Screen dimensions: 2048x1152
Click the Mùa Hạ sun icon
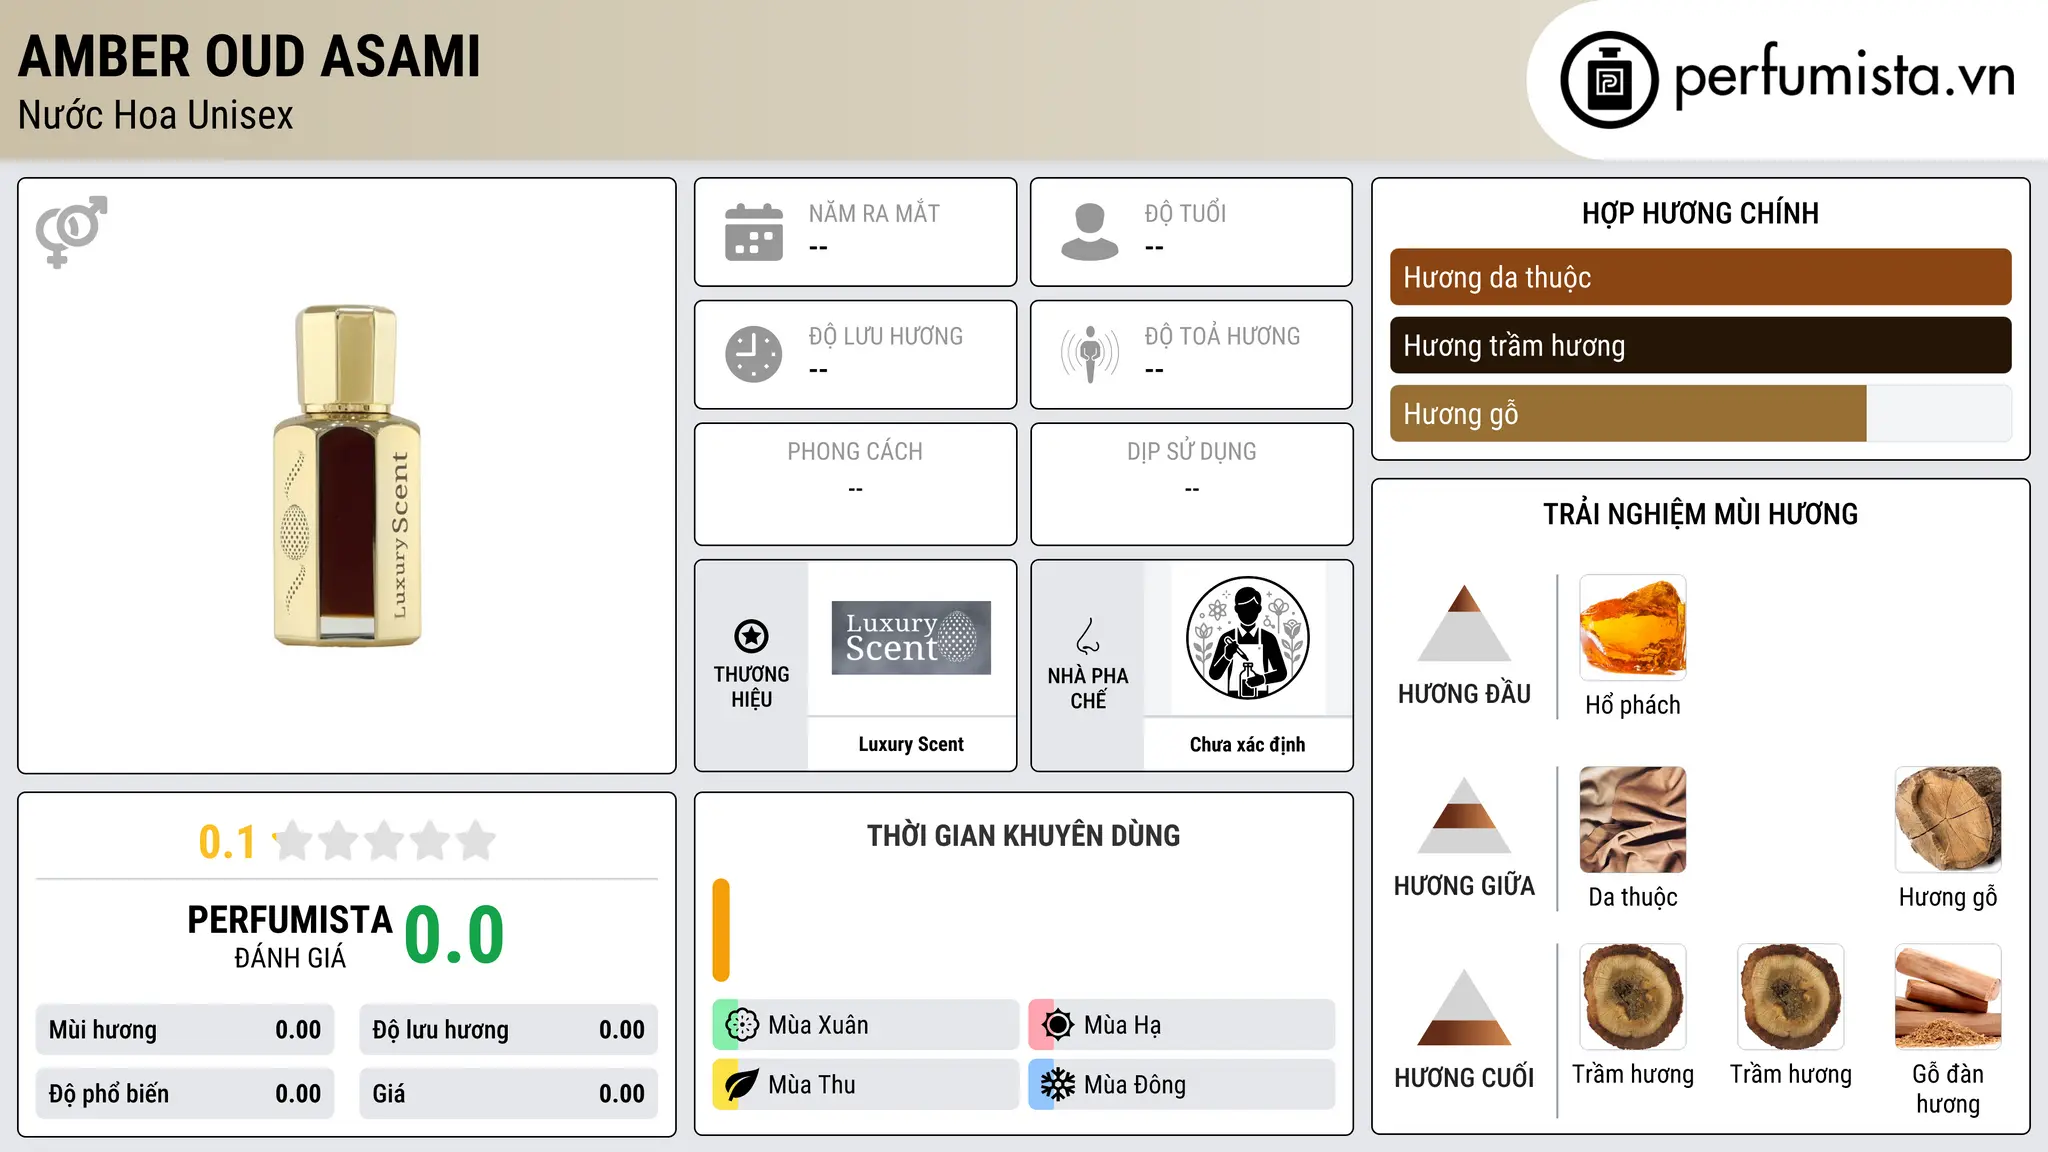pos(1058,1025)
